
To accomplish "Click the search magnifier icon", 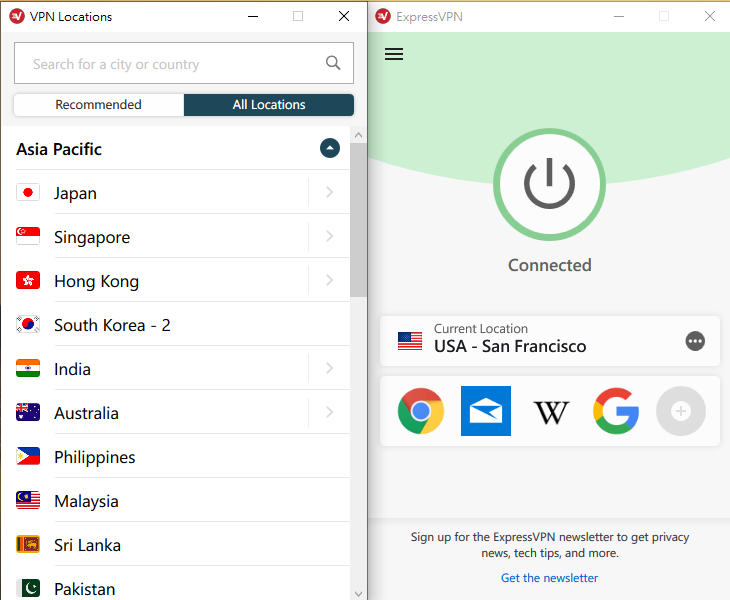I will coord(333,63).
